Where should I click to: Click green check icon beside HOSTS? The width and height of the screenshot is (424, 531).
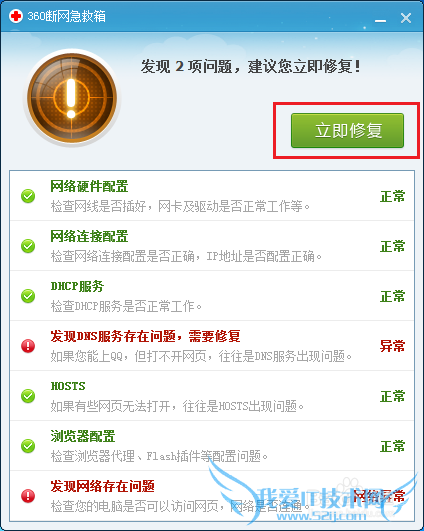(28, 396)
